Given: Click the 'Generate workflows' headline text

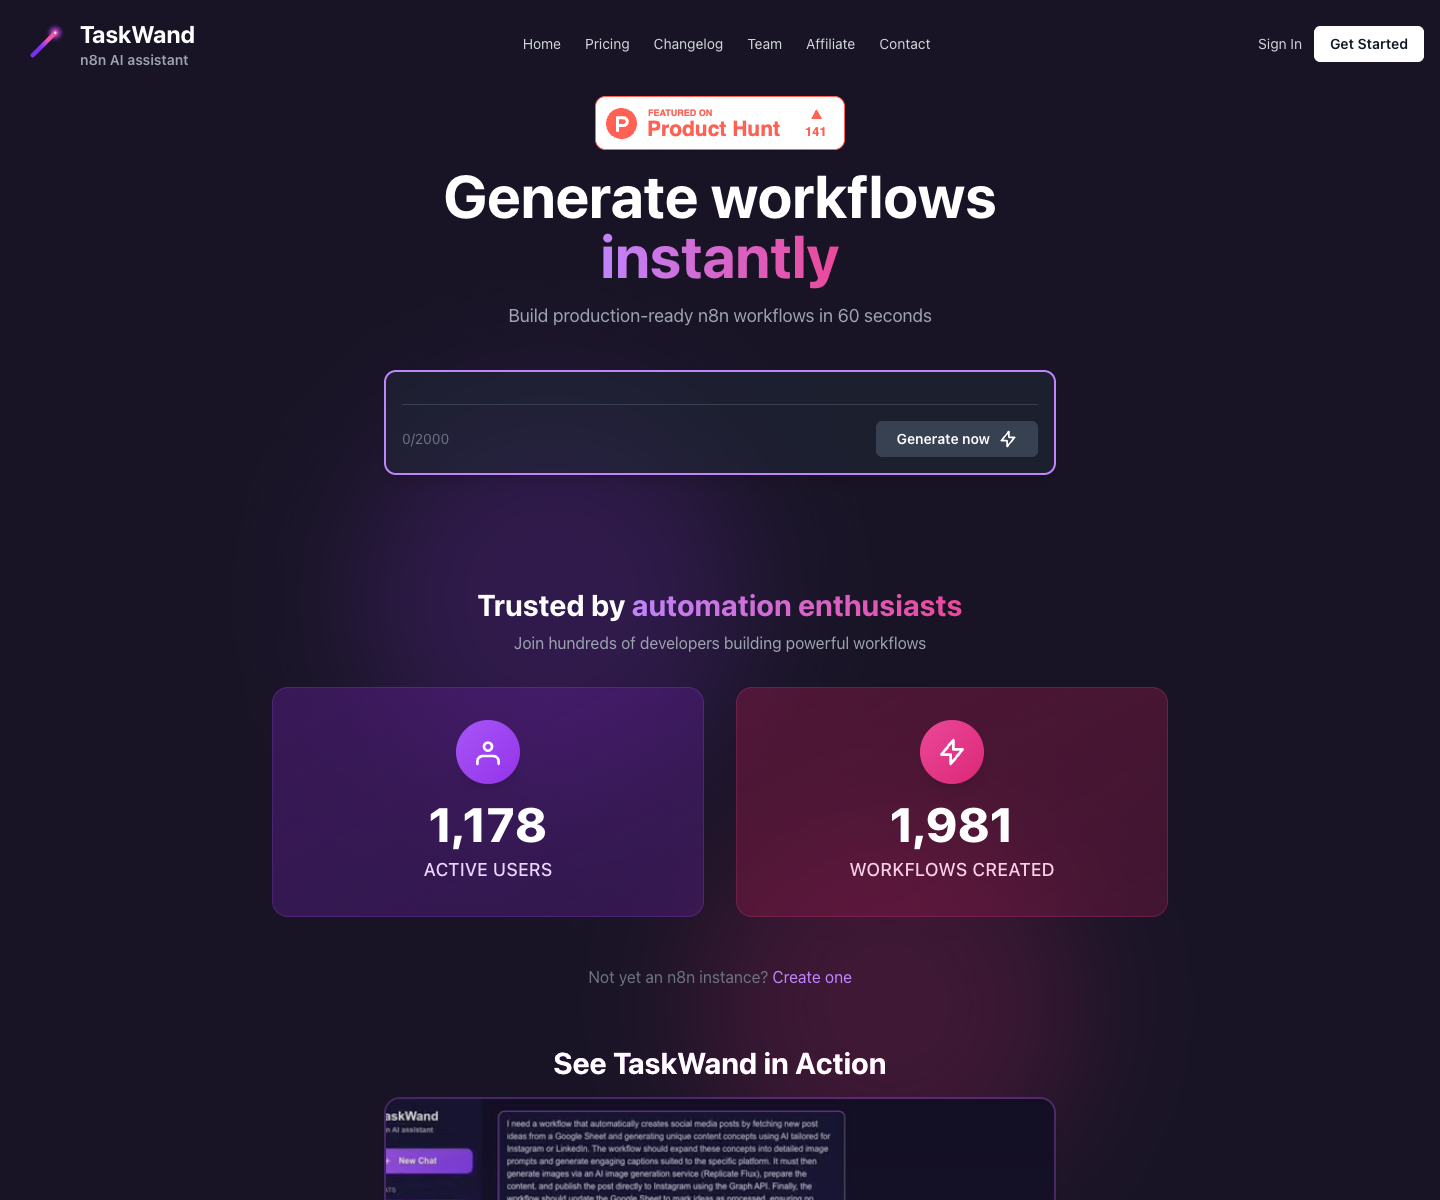Looking at the screenshot, I should coord(720,198).
